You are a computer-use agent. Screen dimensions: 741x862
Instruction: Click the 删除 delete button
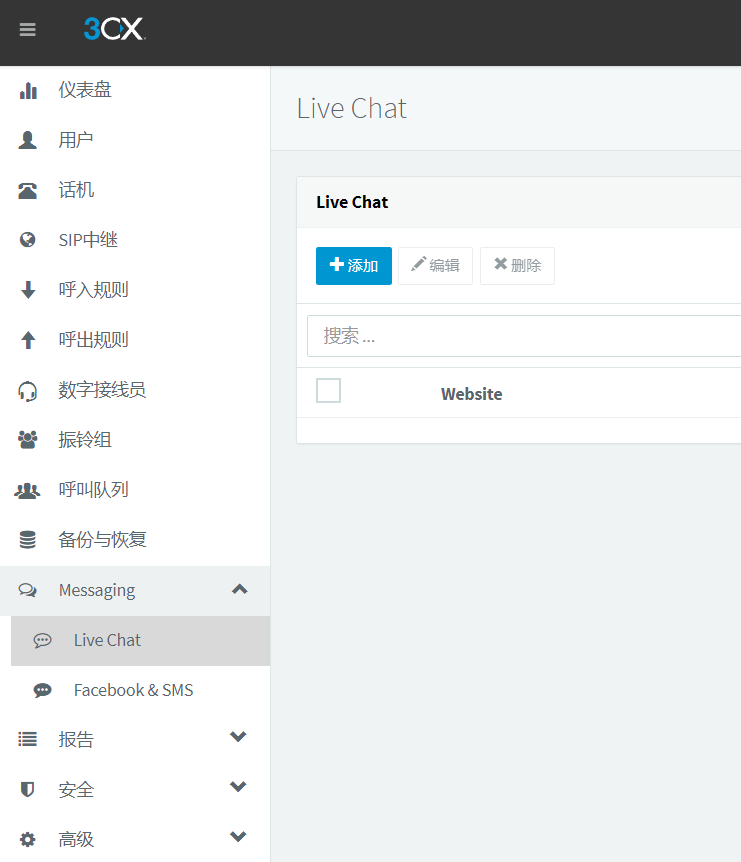[517, 266]
